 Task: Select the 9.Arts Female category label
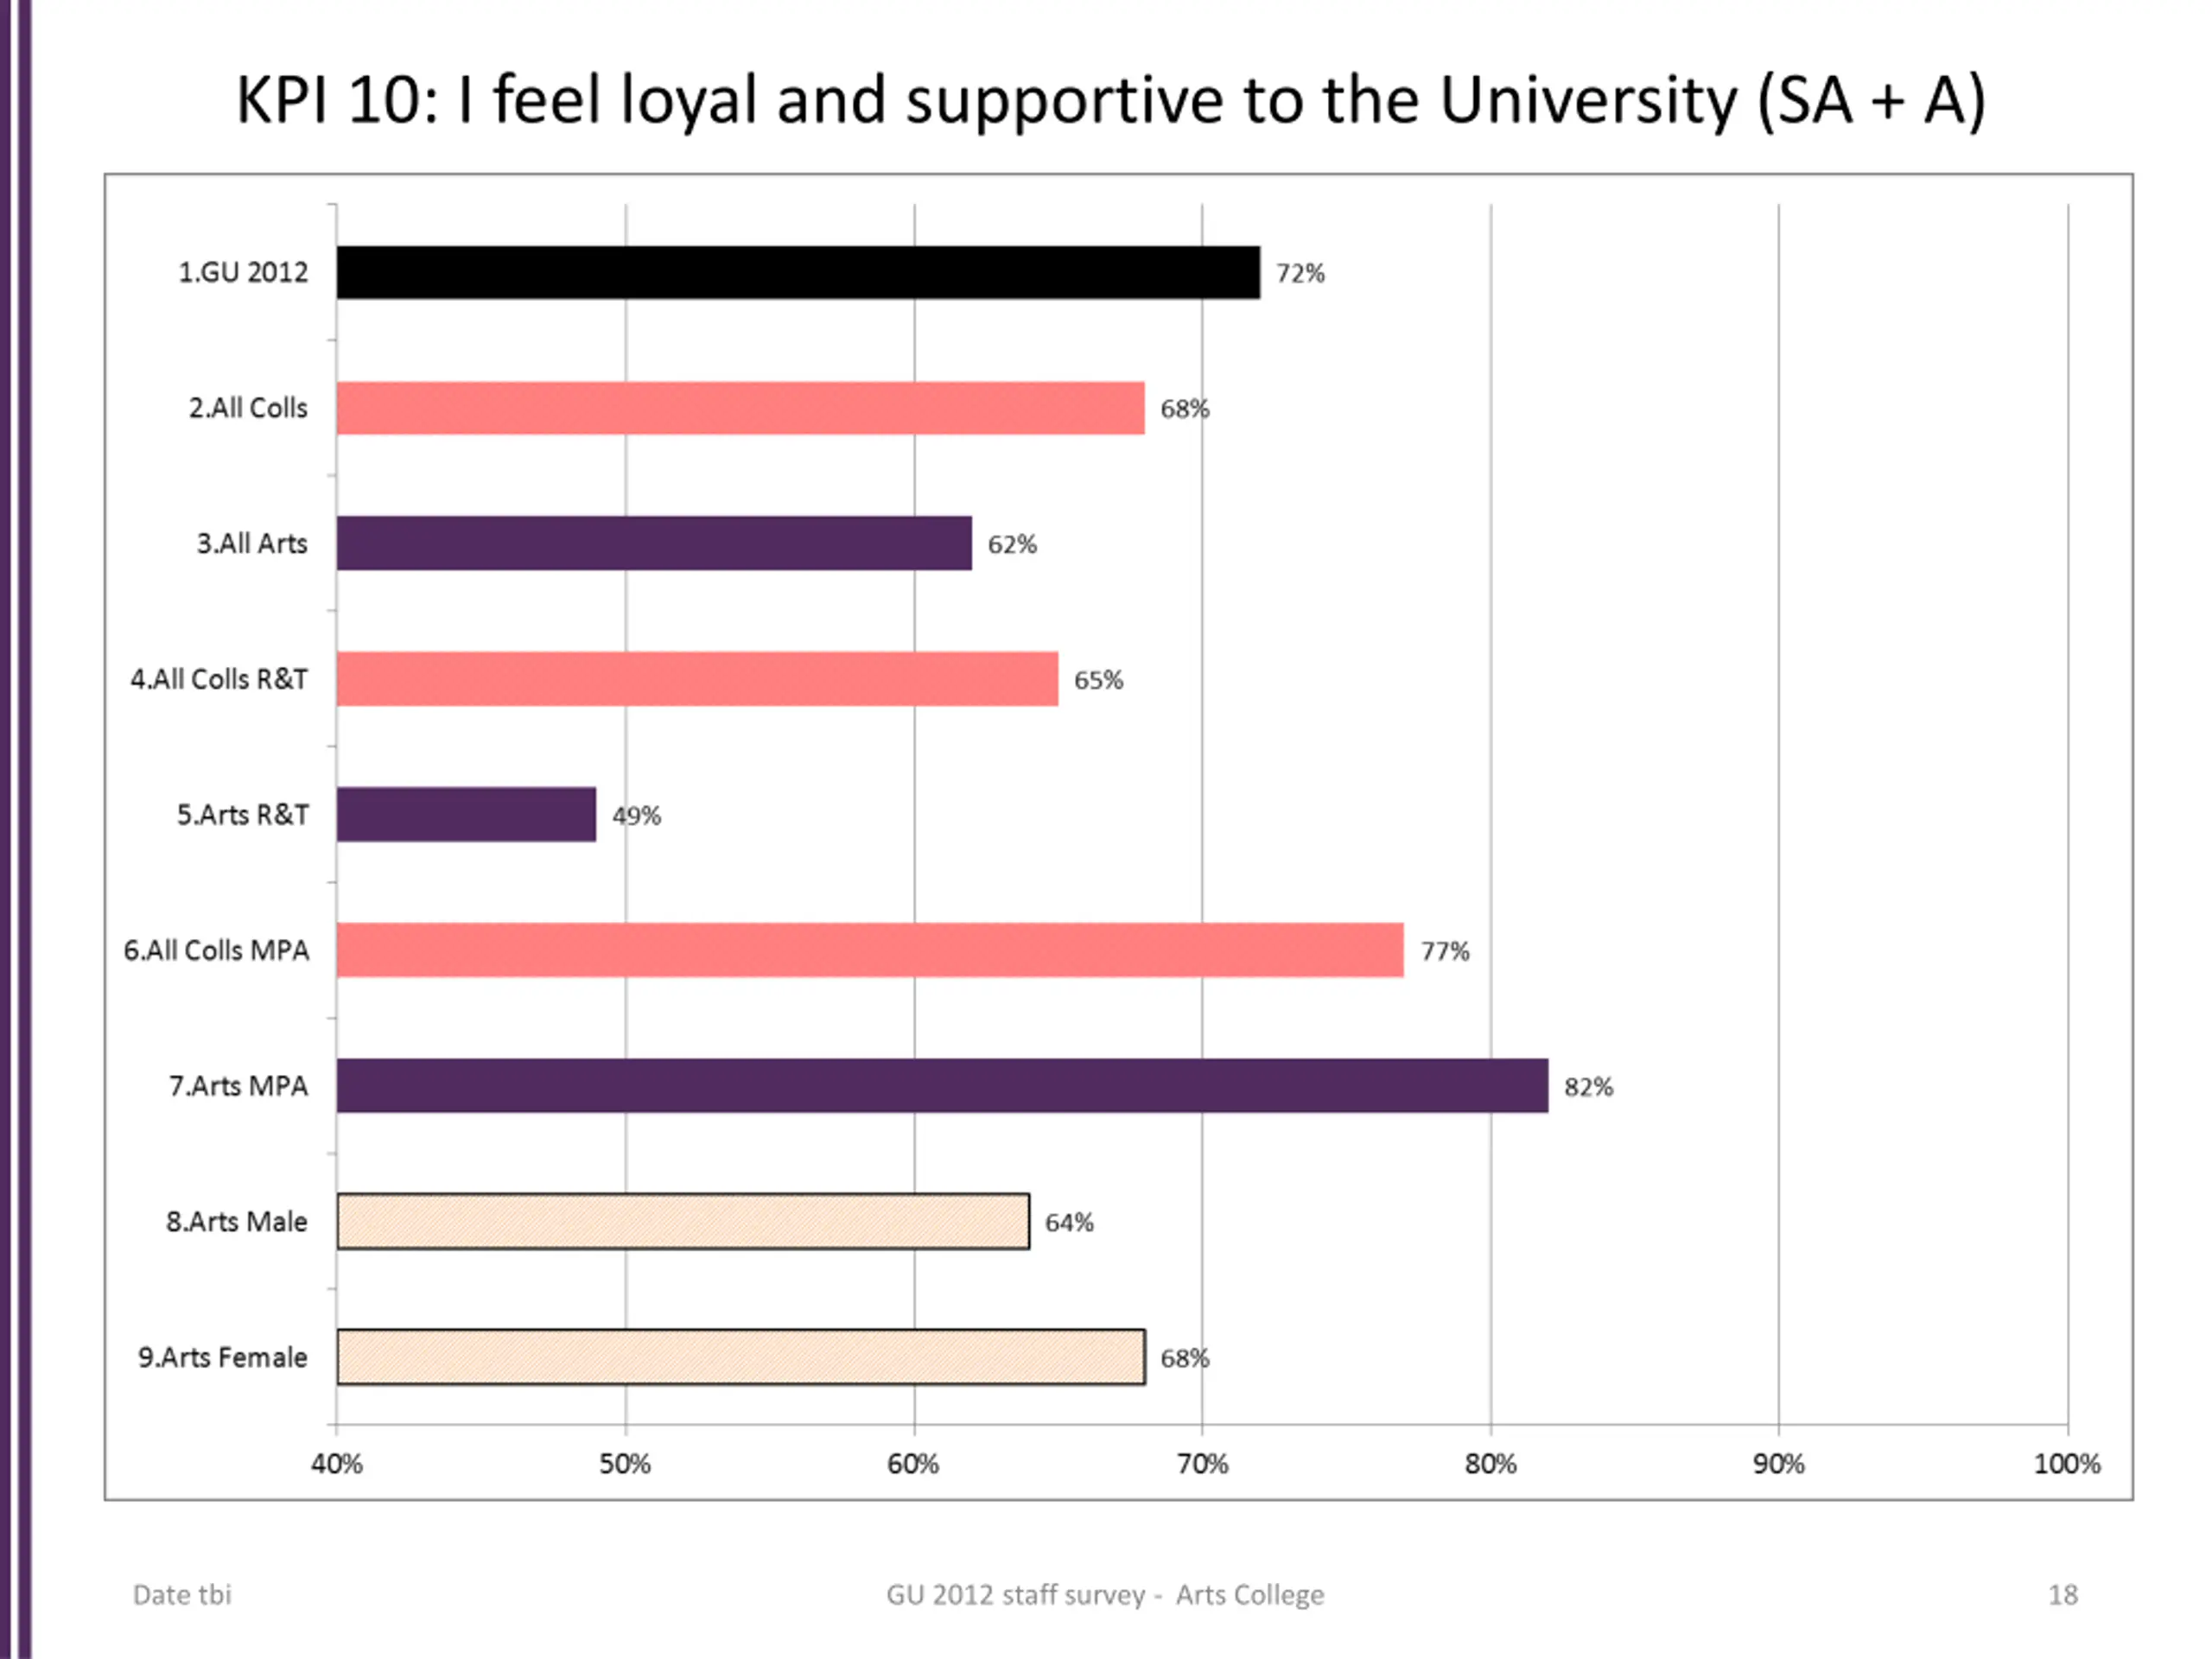(x=223, y=1357)
